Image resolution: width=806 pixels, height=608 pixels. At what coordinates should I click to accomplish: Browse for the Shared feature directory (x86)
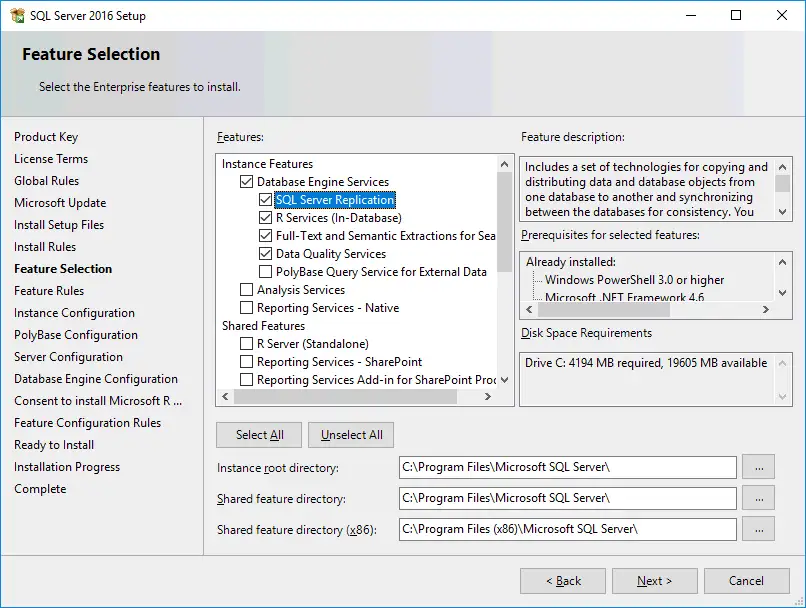click(759, 529)
